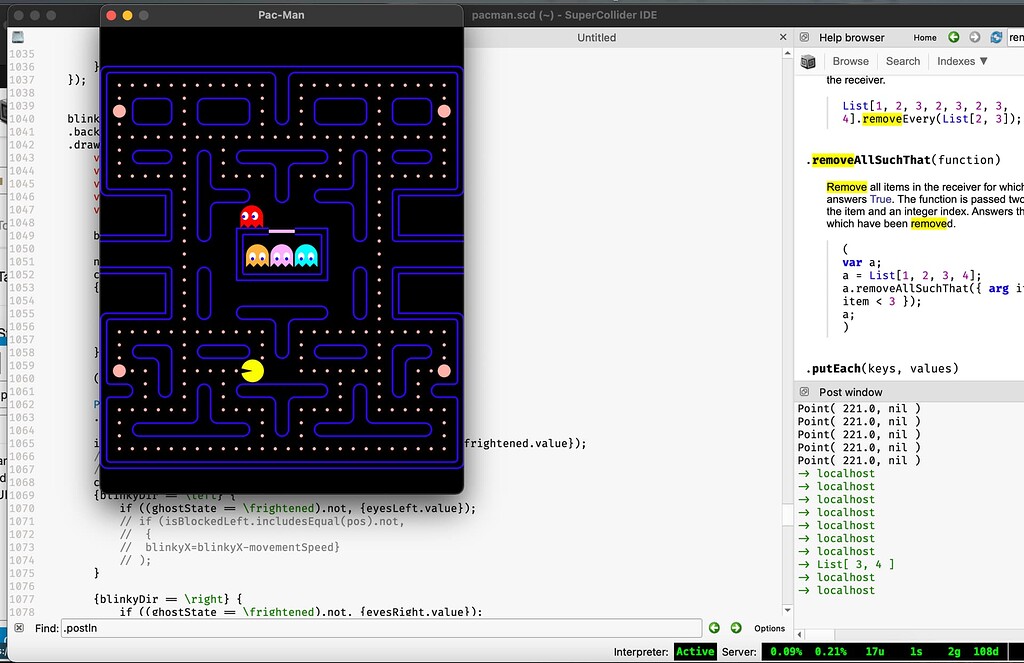The height and width of the screenshot is (663, 1024).
Task: Click the Interpreter Active status box
Action: coord(695,651)
